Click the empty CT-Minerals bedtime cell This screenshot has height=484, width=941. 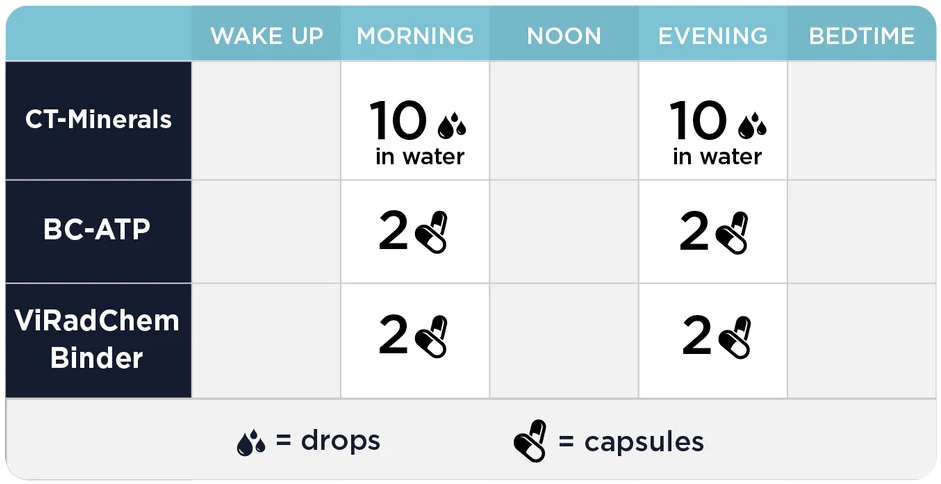click(x=862, y=120)
